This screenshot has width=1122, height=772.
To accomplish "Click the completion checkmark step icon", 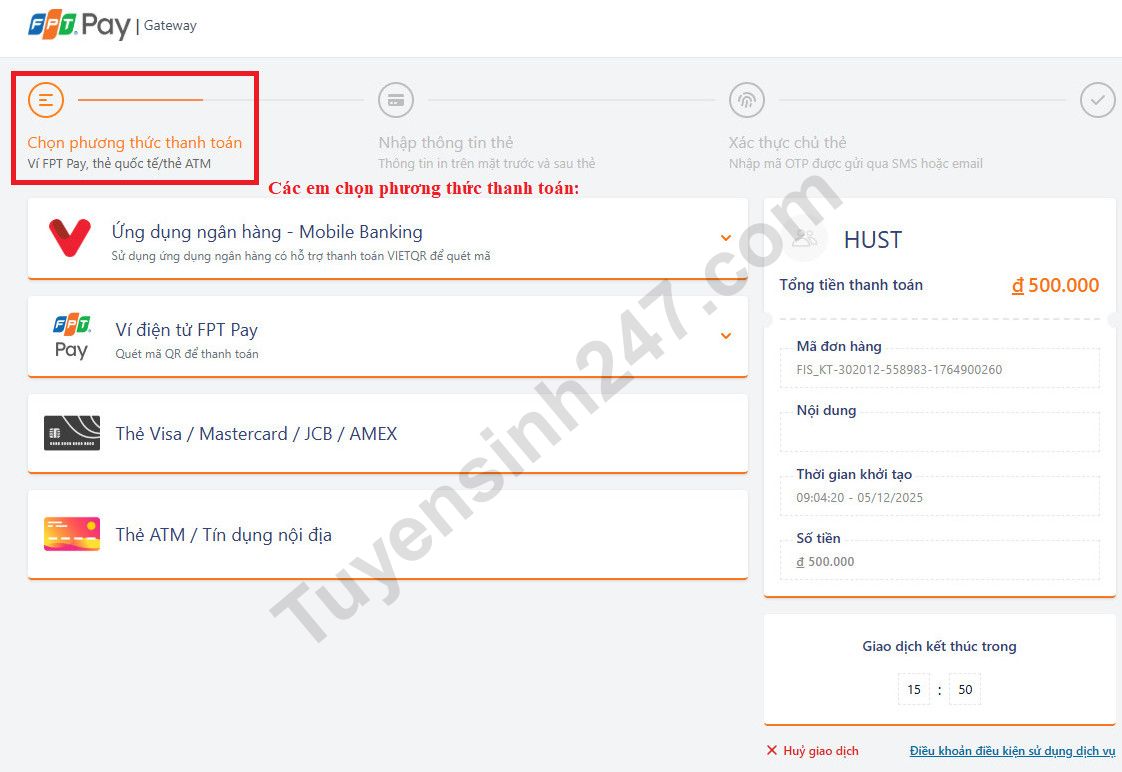I will click(x=1097, y=100).
